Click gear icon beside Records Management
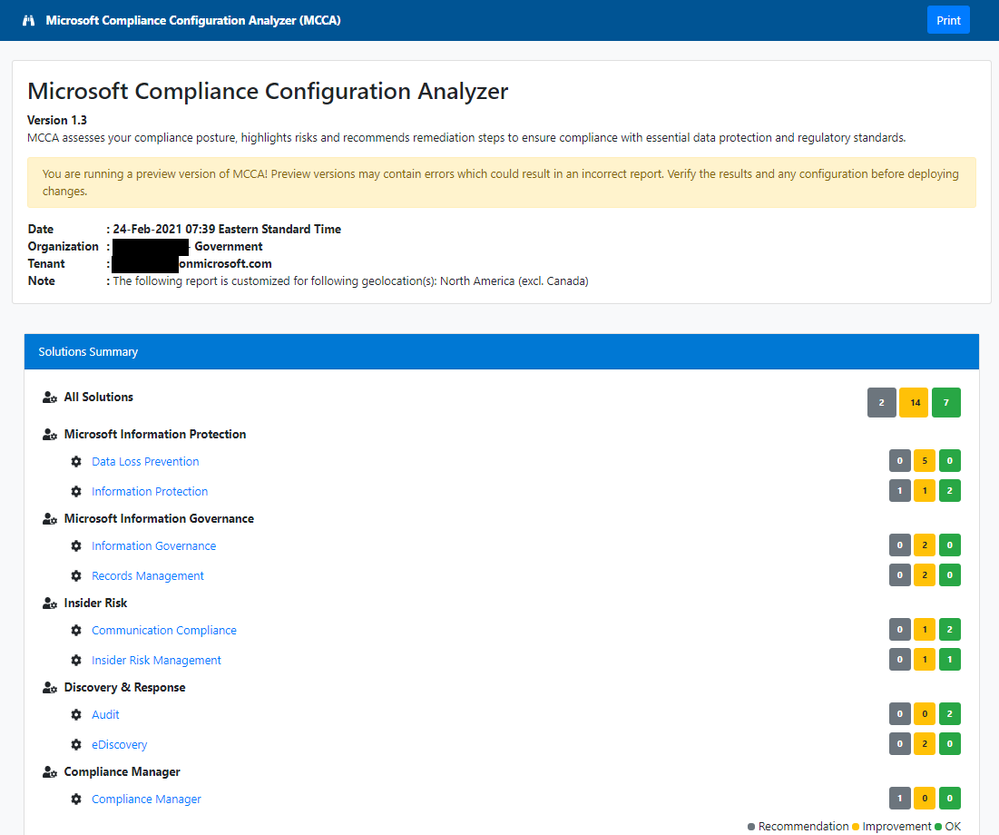The height and width of the screenshot is (835, 999). point(76,576)
